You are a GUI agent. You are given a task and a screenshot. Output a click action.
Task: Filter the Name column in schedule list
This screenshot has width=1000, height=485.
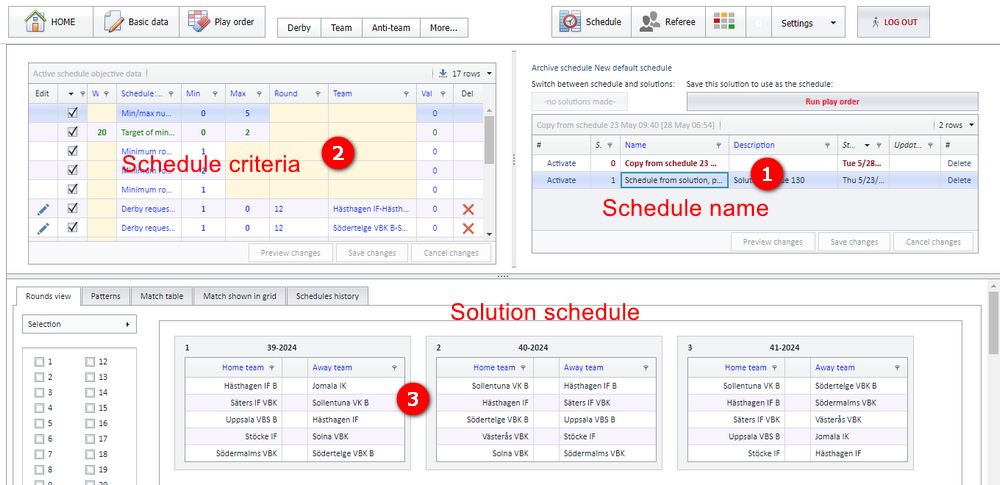[719, 146]
